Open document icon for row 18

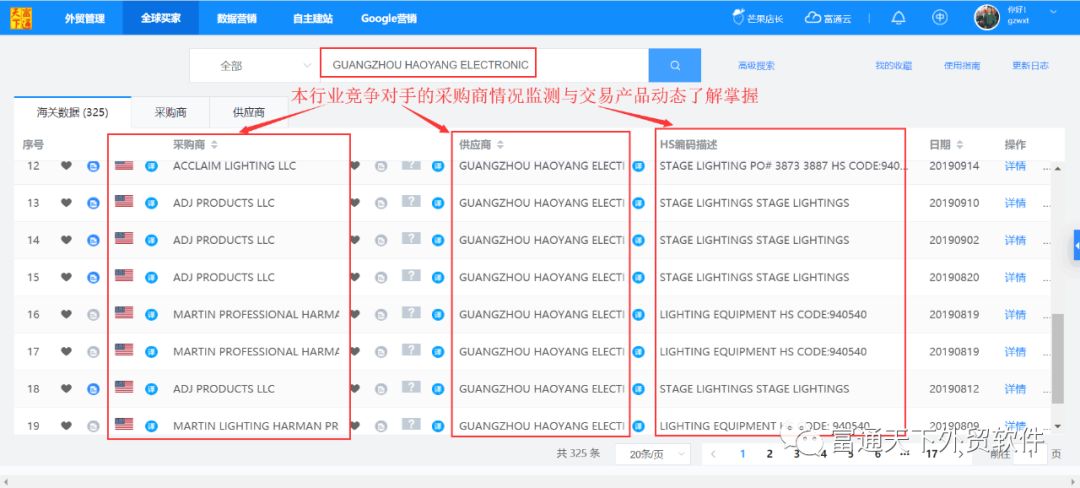93,389
